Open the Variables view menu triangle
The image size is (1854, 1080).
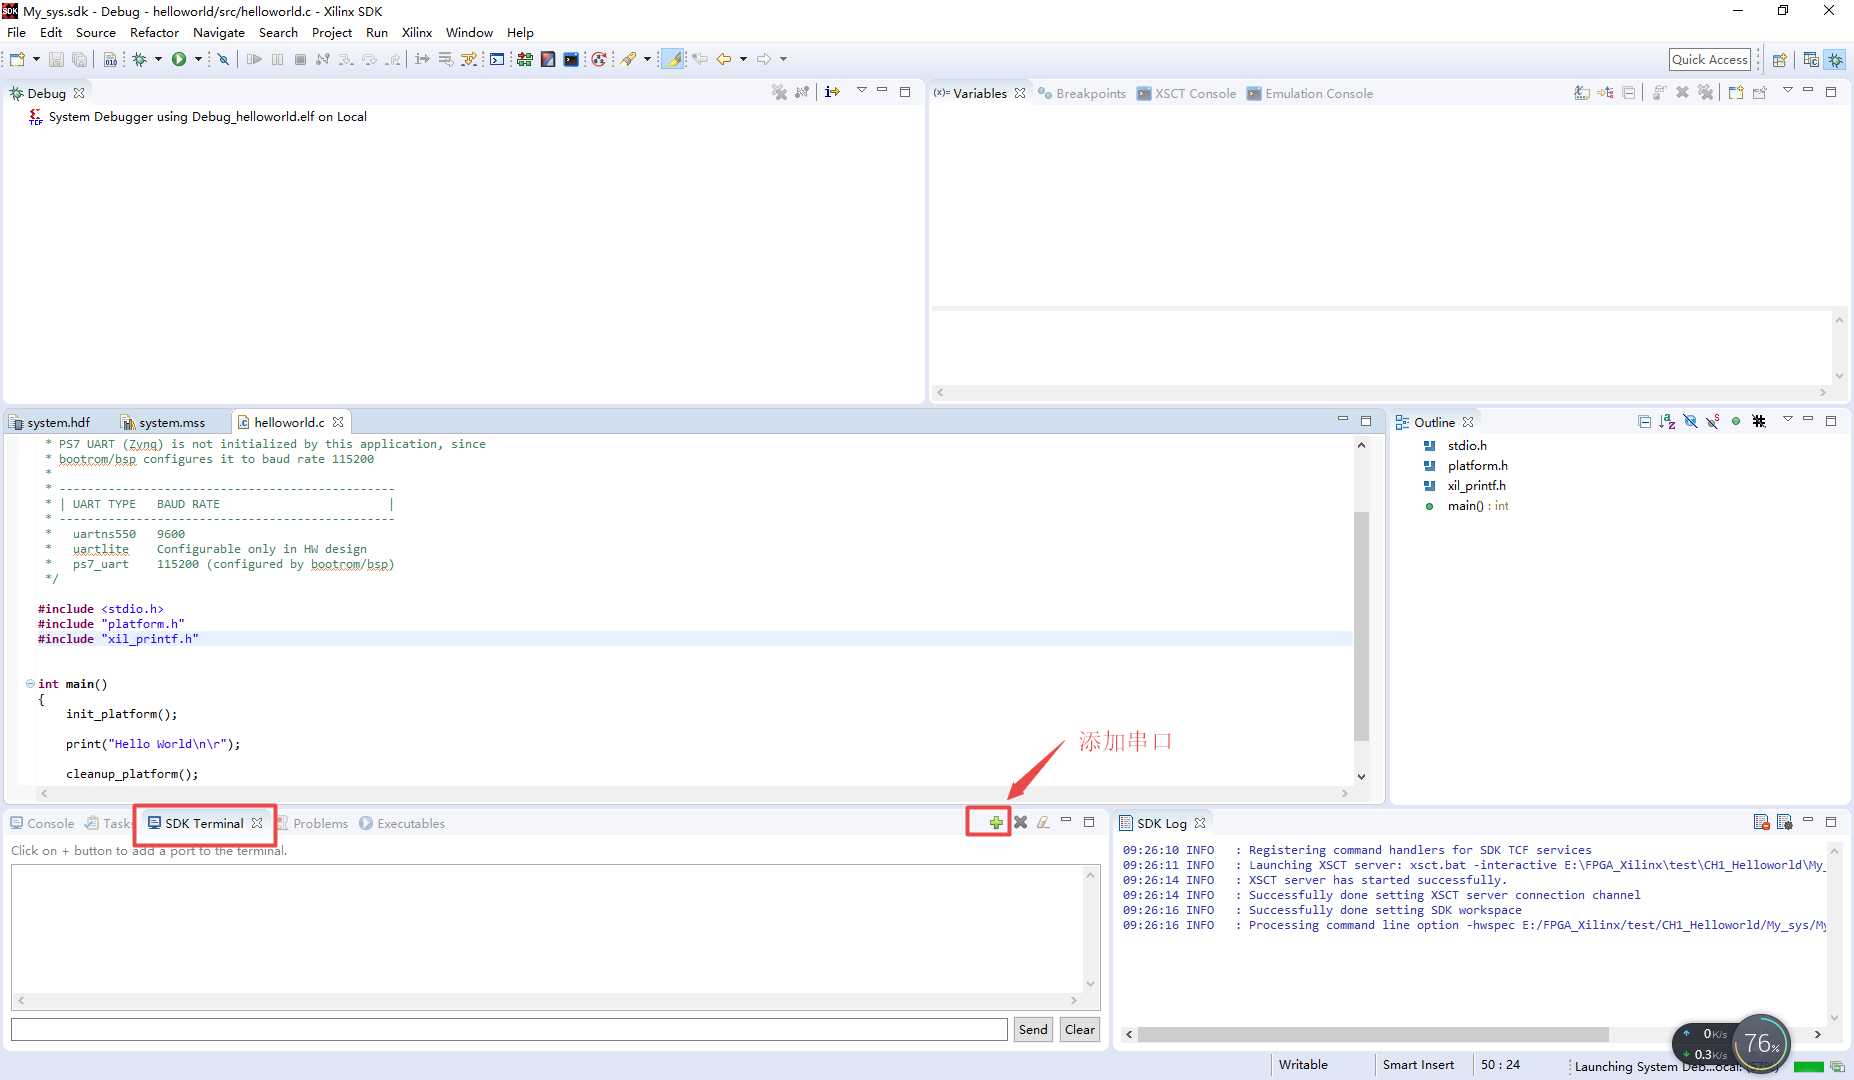pos(1787,91)
